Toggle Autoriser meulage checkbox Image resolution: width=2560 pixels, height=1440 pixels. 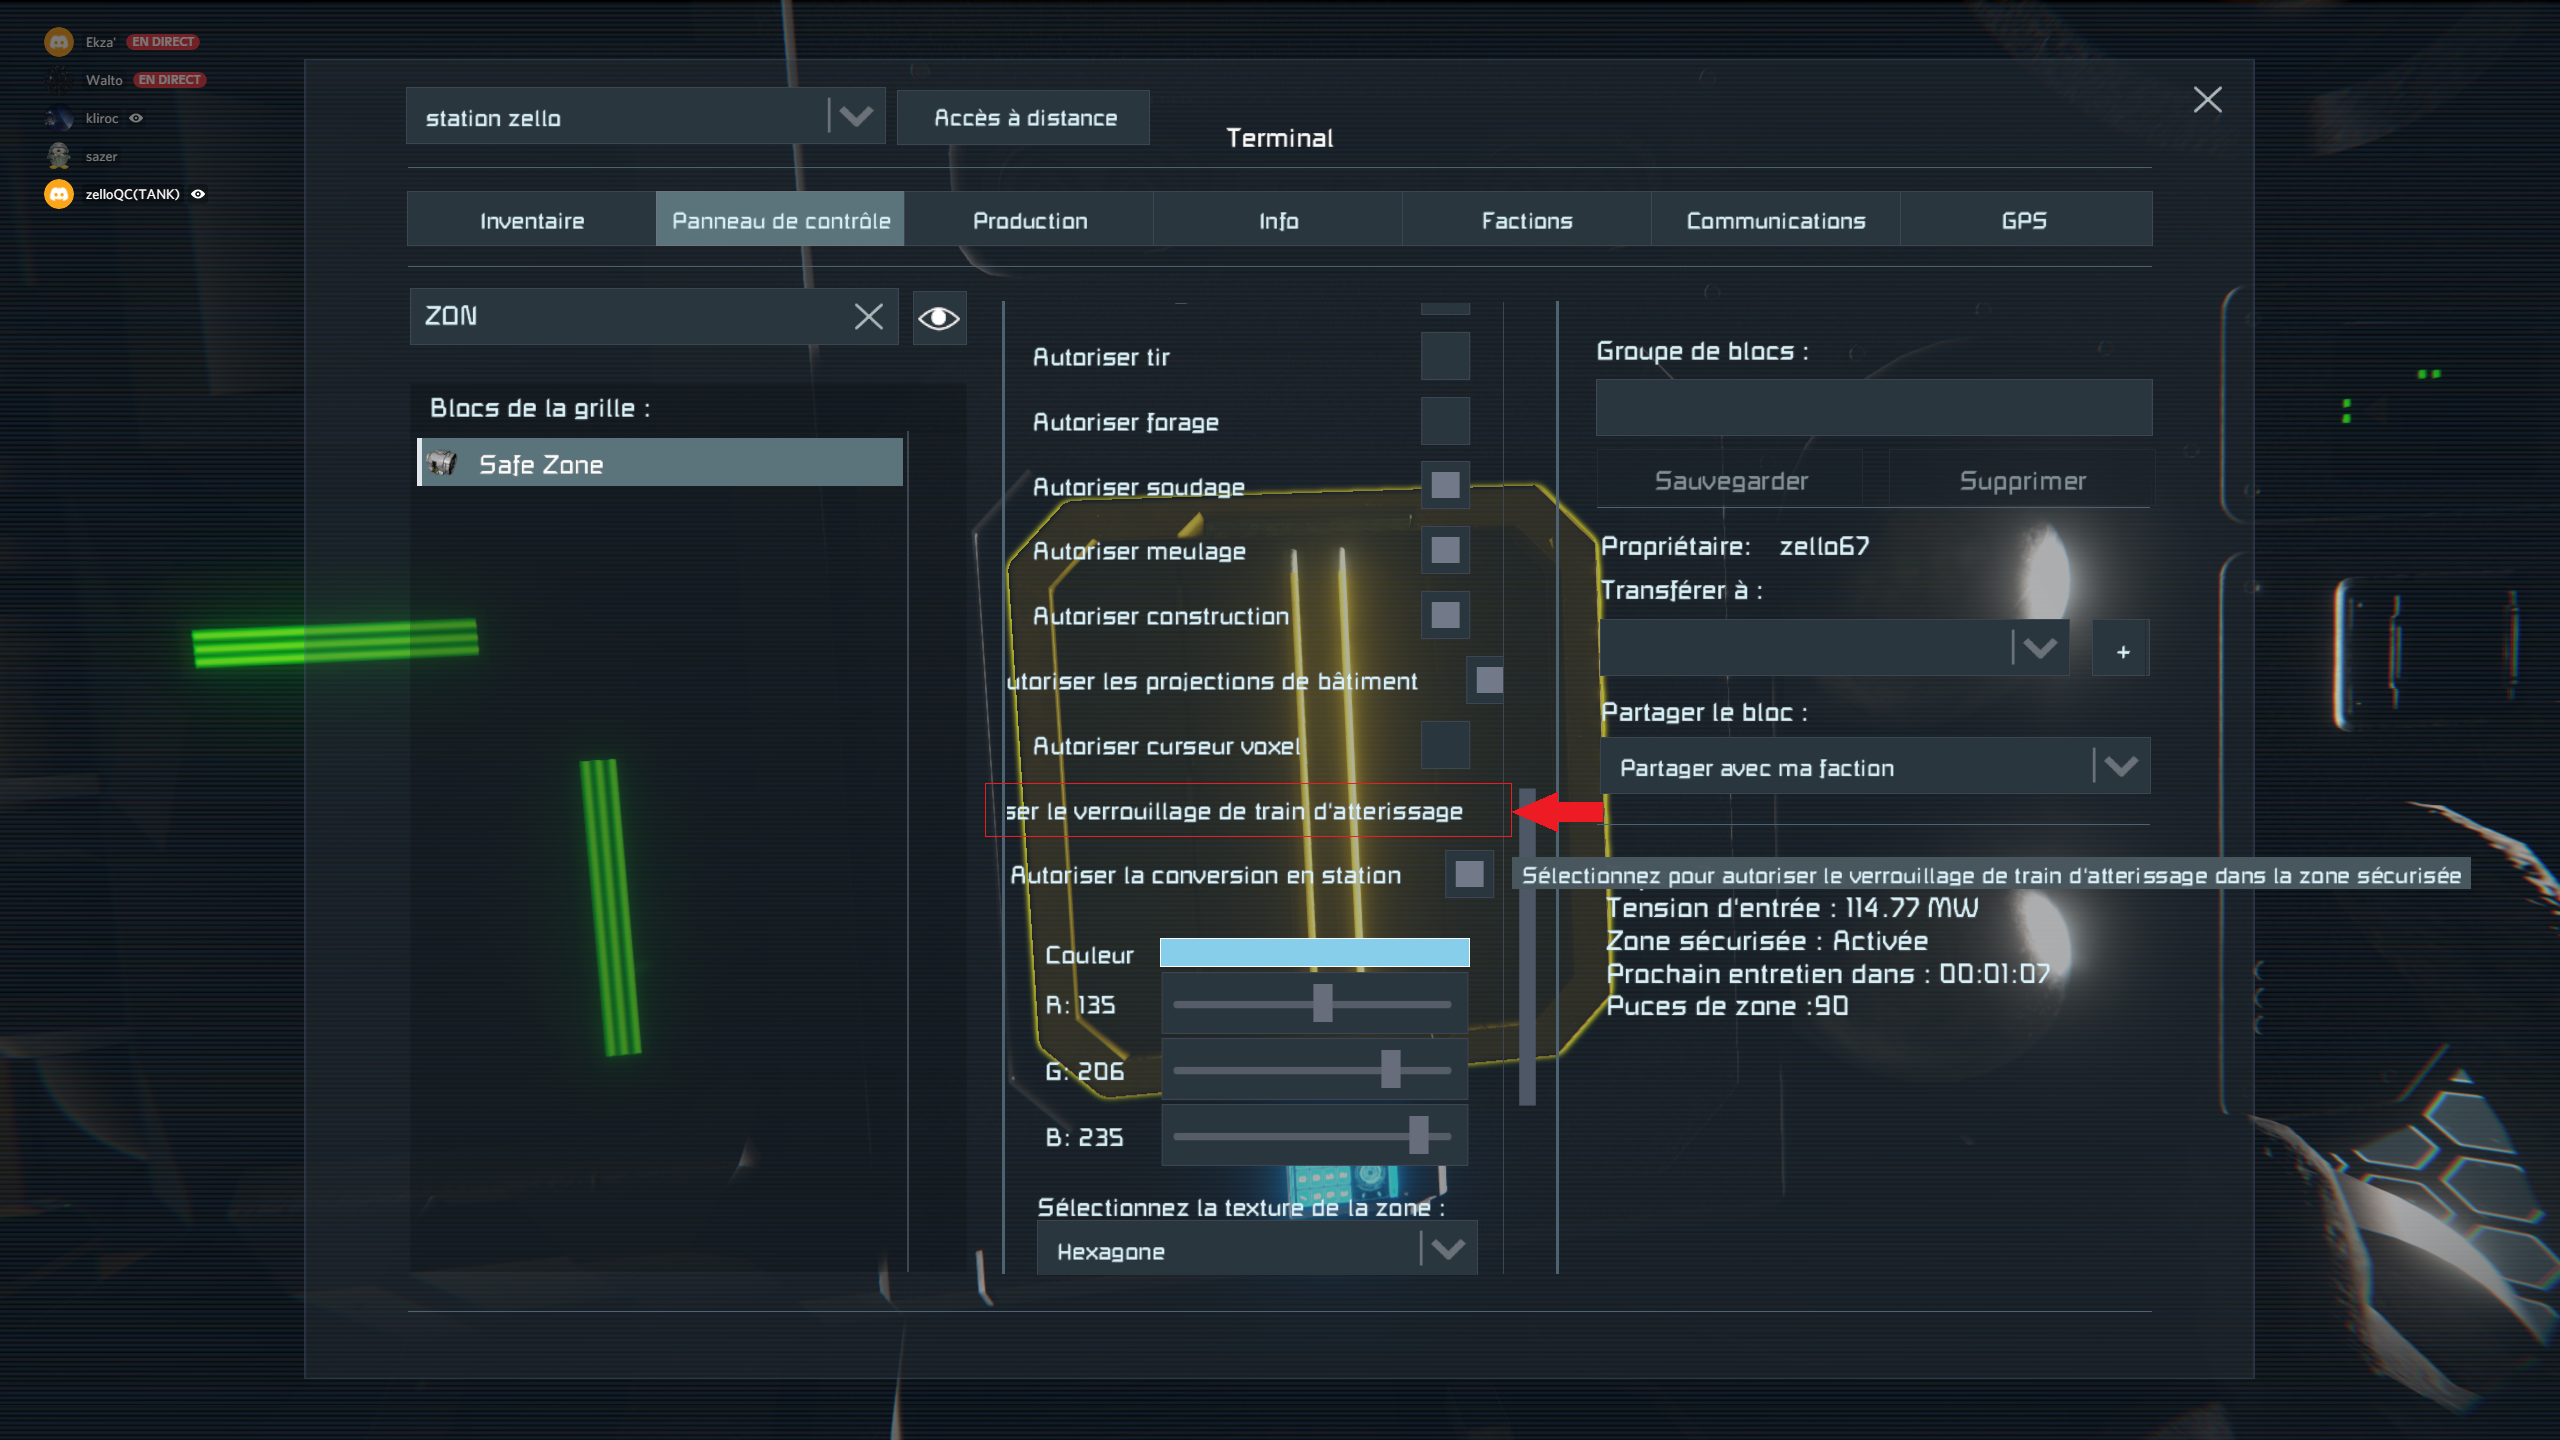tap(1445, 550)
